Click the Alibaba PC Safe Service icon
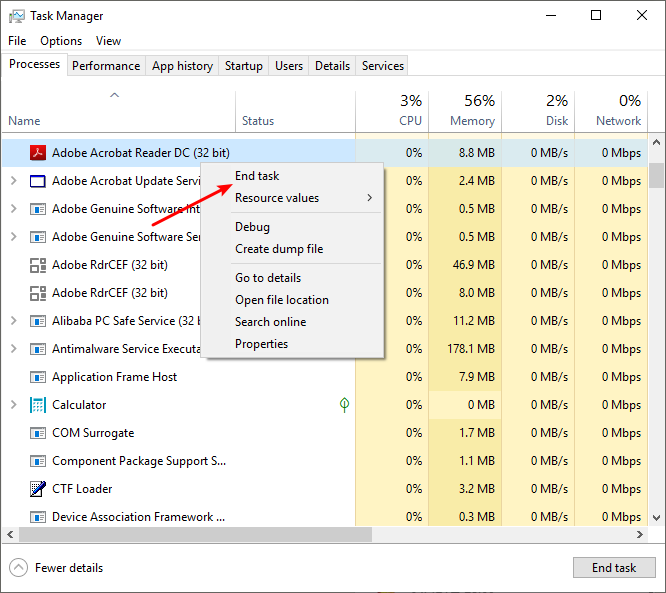 [x=38, y=321]
